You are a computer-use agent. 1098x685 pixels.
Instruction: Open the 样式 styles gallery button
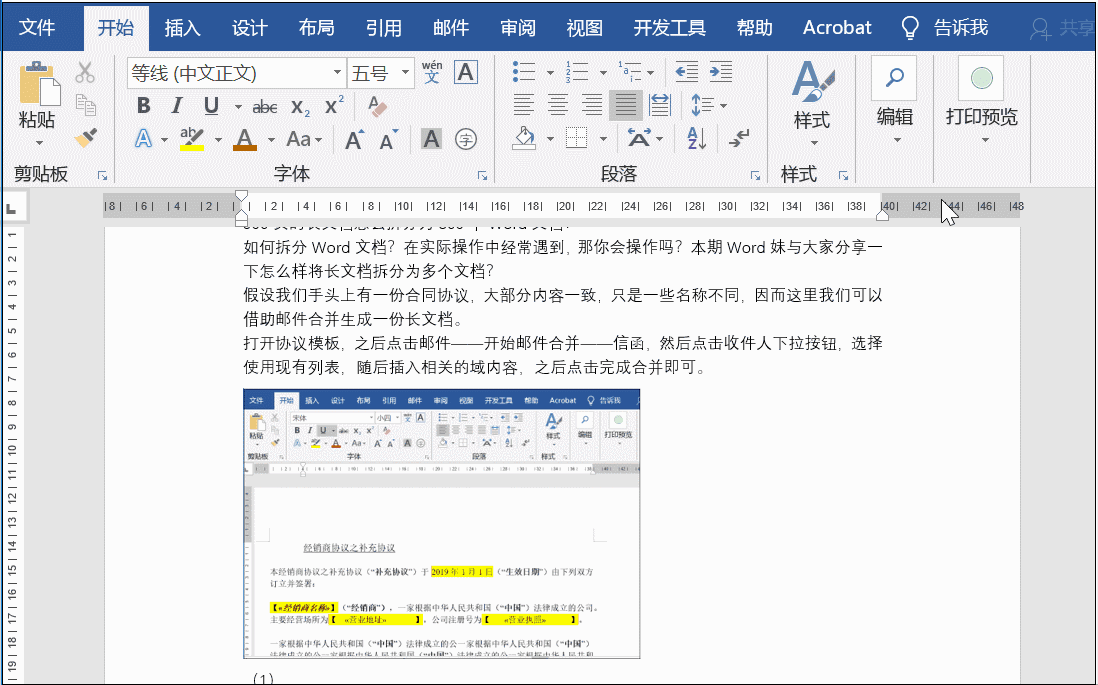click(x=812, y=104)
